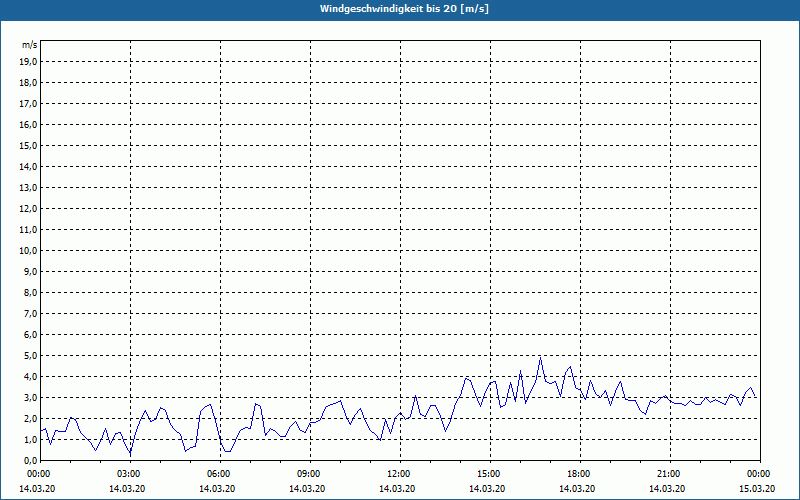
Task: Click the "14.03.20" date under "12:00"
Action: [x=396, y=489]
